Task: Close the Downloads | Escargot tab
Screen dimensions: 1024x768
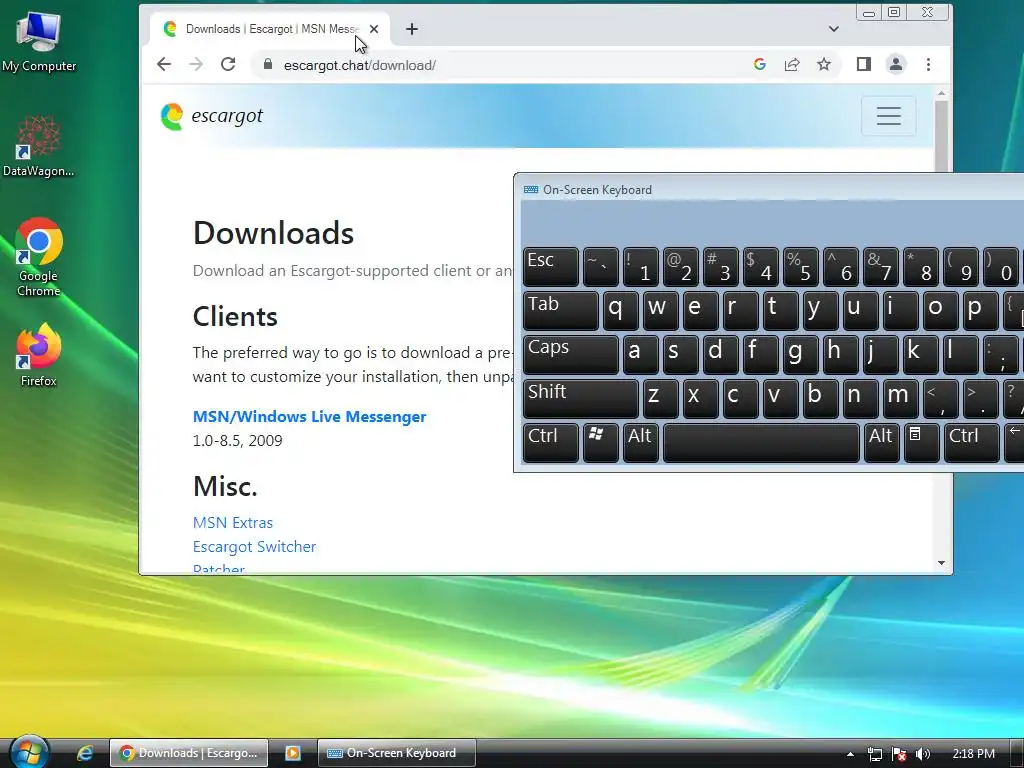Action: 374,29
